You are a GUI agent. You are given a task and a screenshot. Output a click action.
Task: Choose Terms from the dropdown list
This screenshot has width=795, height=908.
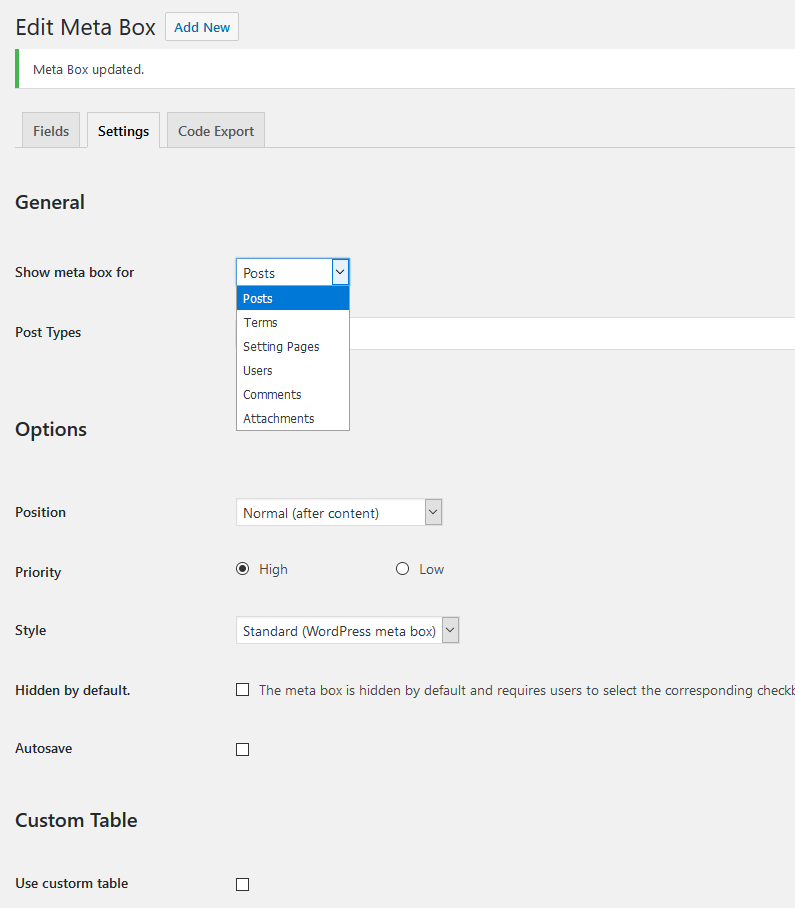(292, 322)
